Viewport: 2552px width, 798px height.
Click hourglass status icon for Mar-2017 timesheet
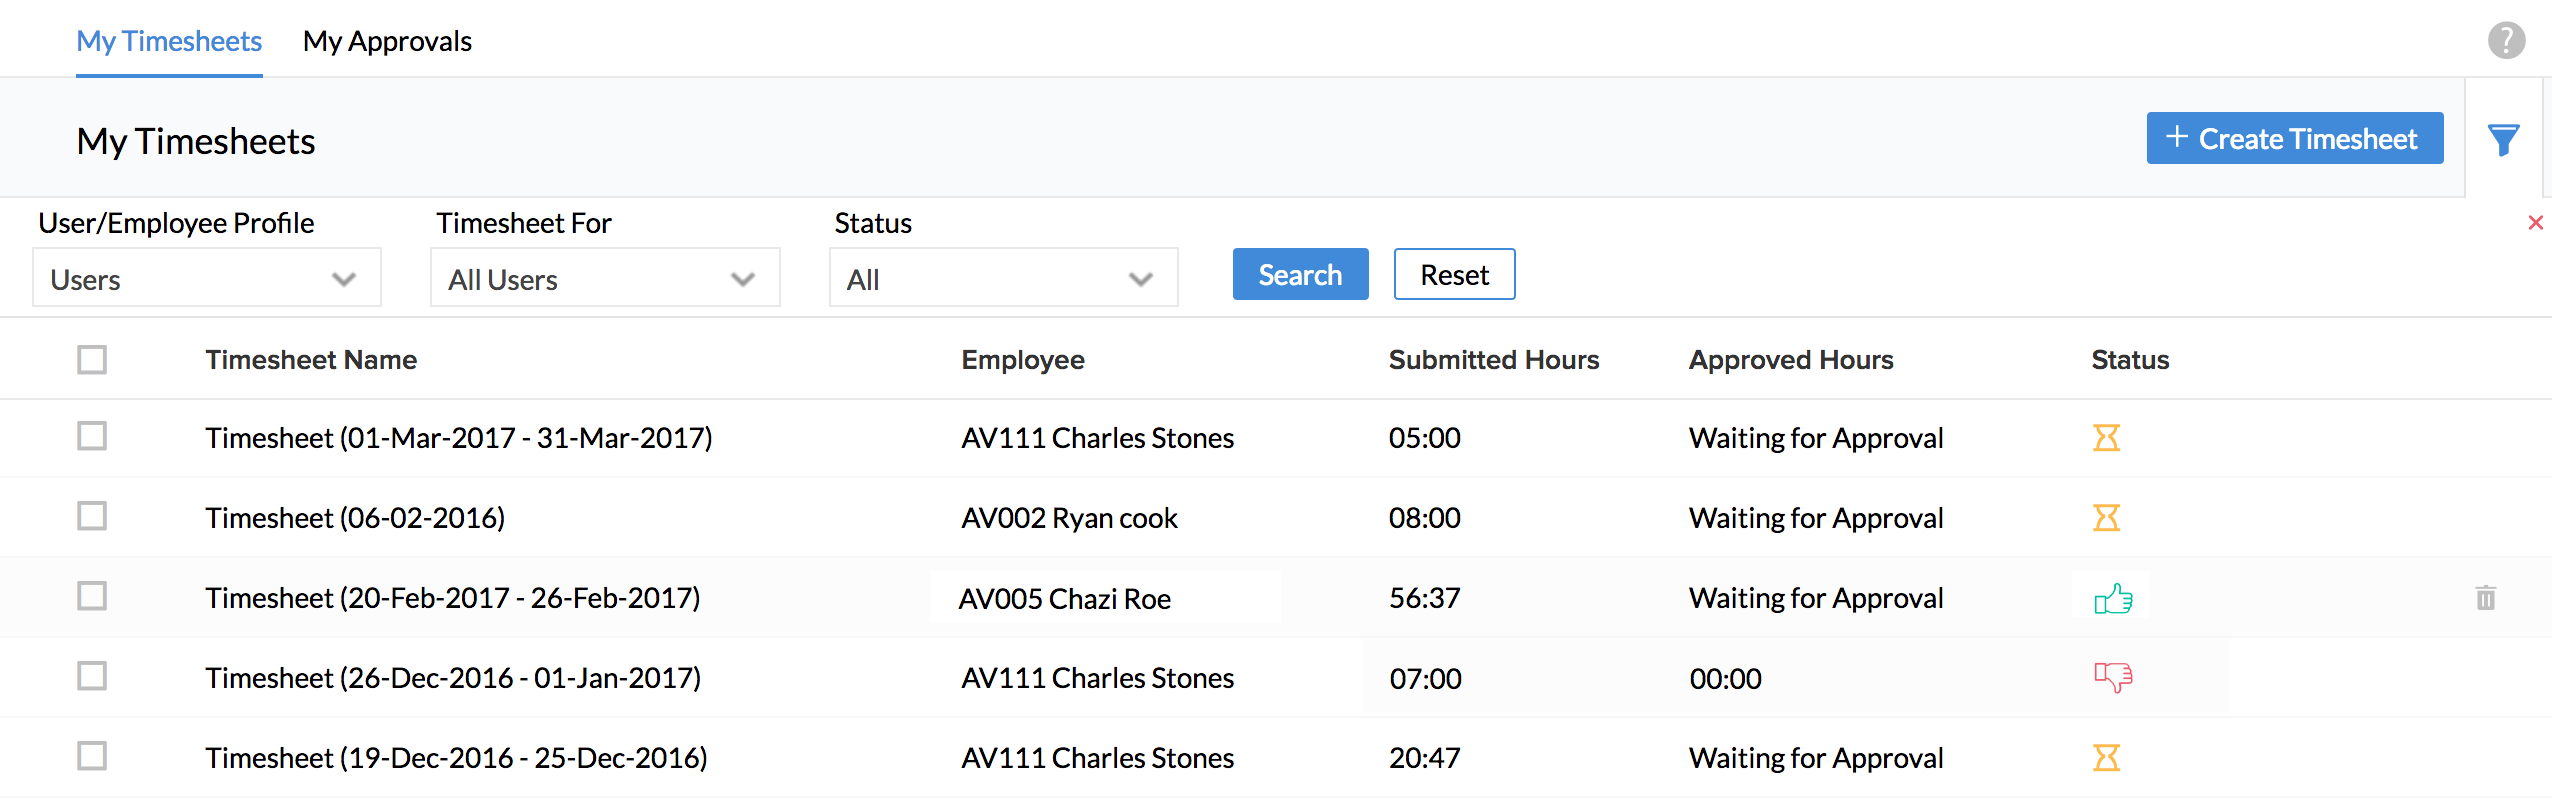pyautogui.click(x=2106, y=438)
